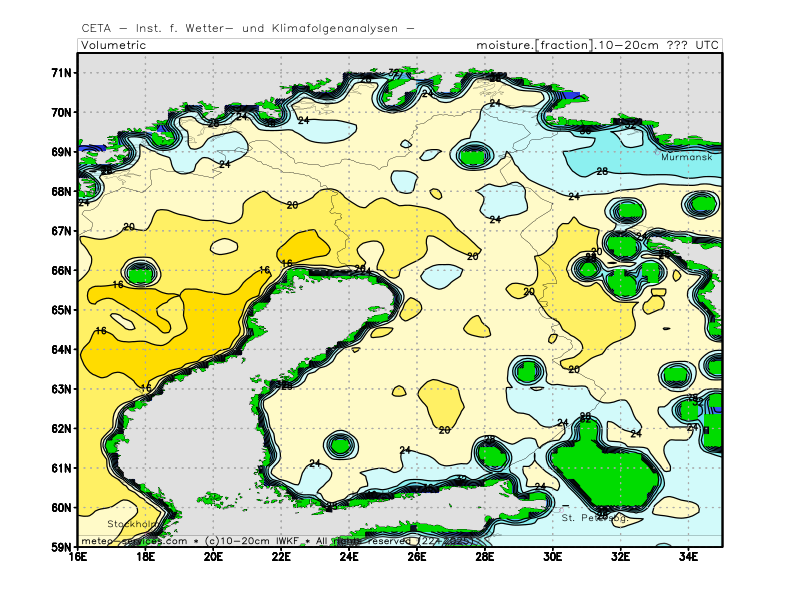Image resolution: width=800 pixels, height=600 pixels.
Task: Click the 60N latitude label
Action: pyautogui.click(x=62, y=508)
